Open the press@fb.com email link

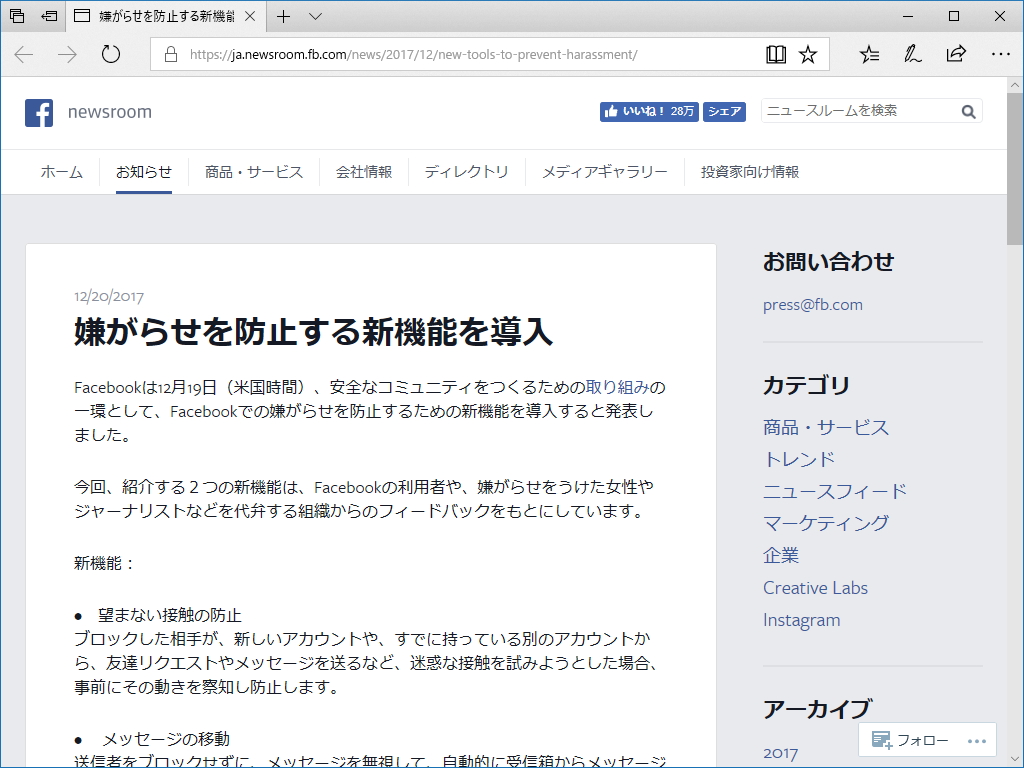click(x=812, y=305)
